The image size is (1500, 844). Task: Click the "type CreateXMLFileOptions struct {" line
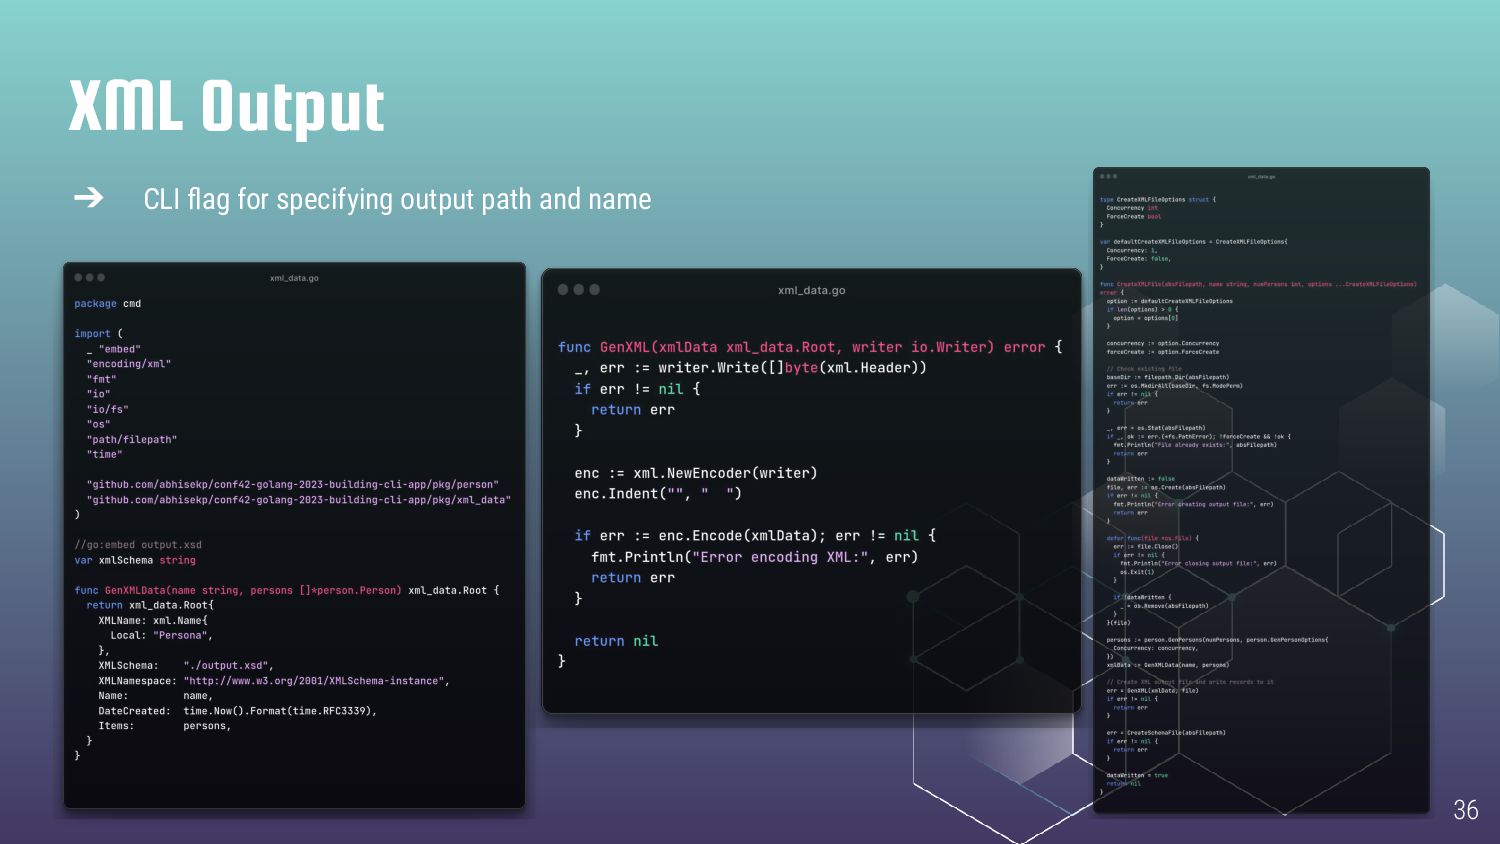pyautogui.click(x=1158, y=200)
